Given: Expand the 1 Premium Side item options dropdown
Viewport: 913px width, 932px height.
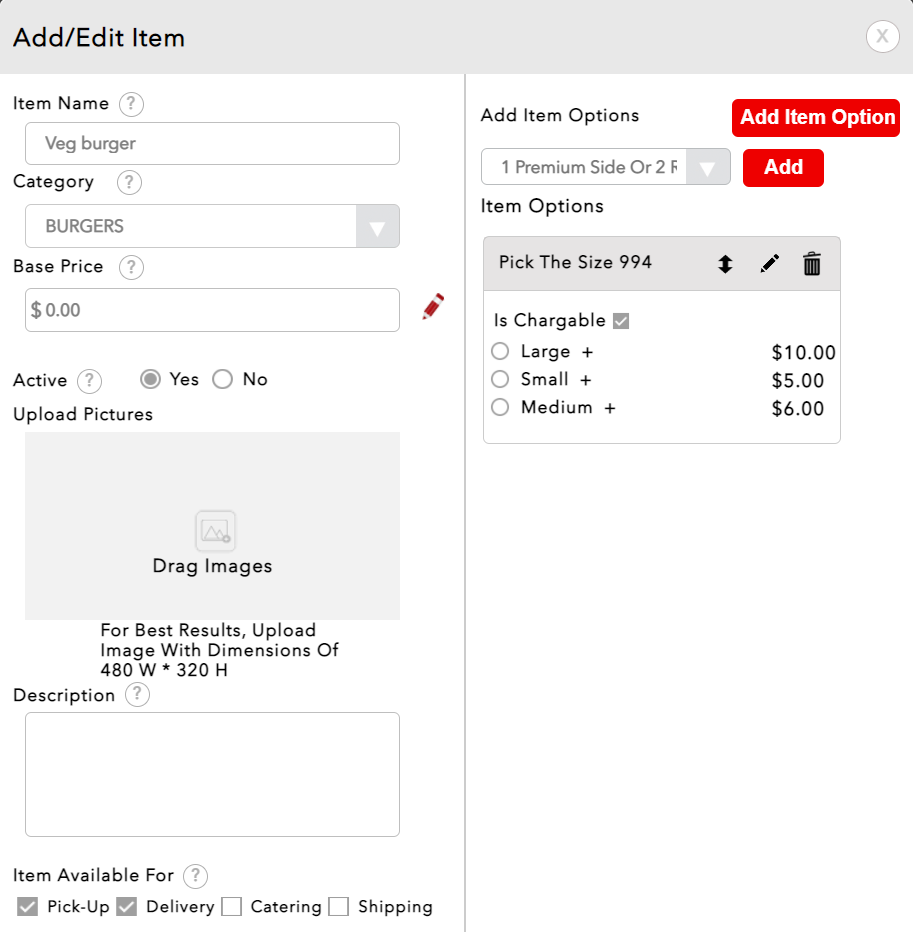Looking at the screenshot, I should click(x=707, y=168).
